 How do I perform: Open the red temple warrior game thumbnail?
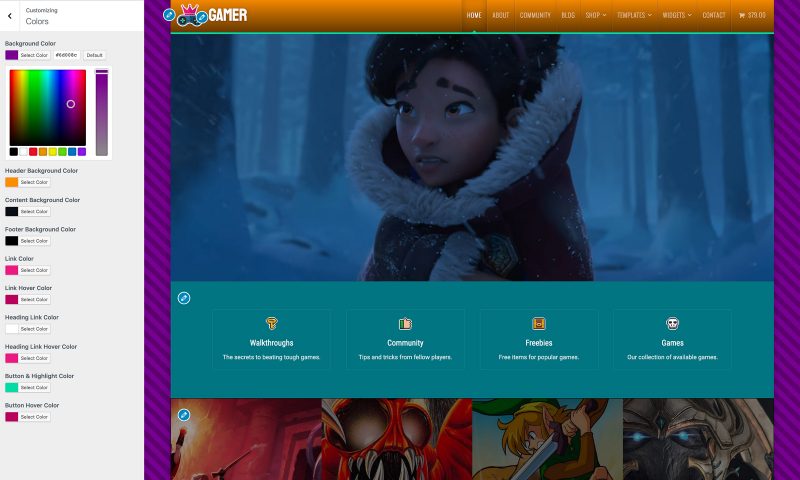(x=246, y=439)
